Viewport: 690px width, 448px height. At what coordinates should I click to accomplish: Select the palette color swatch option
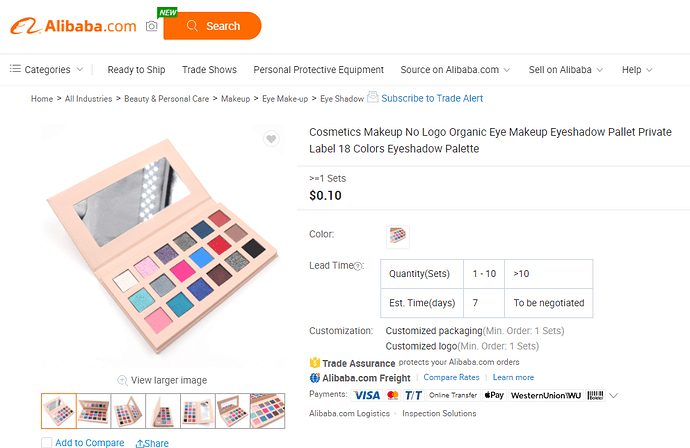point(398,236)
